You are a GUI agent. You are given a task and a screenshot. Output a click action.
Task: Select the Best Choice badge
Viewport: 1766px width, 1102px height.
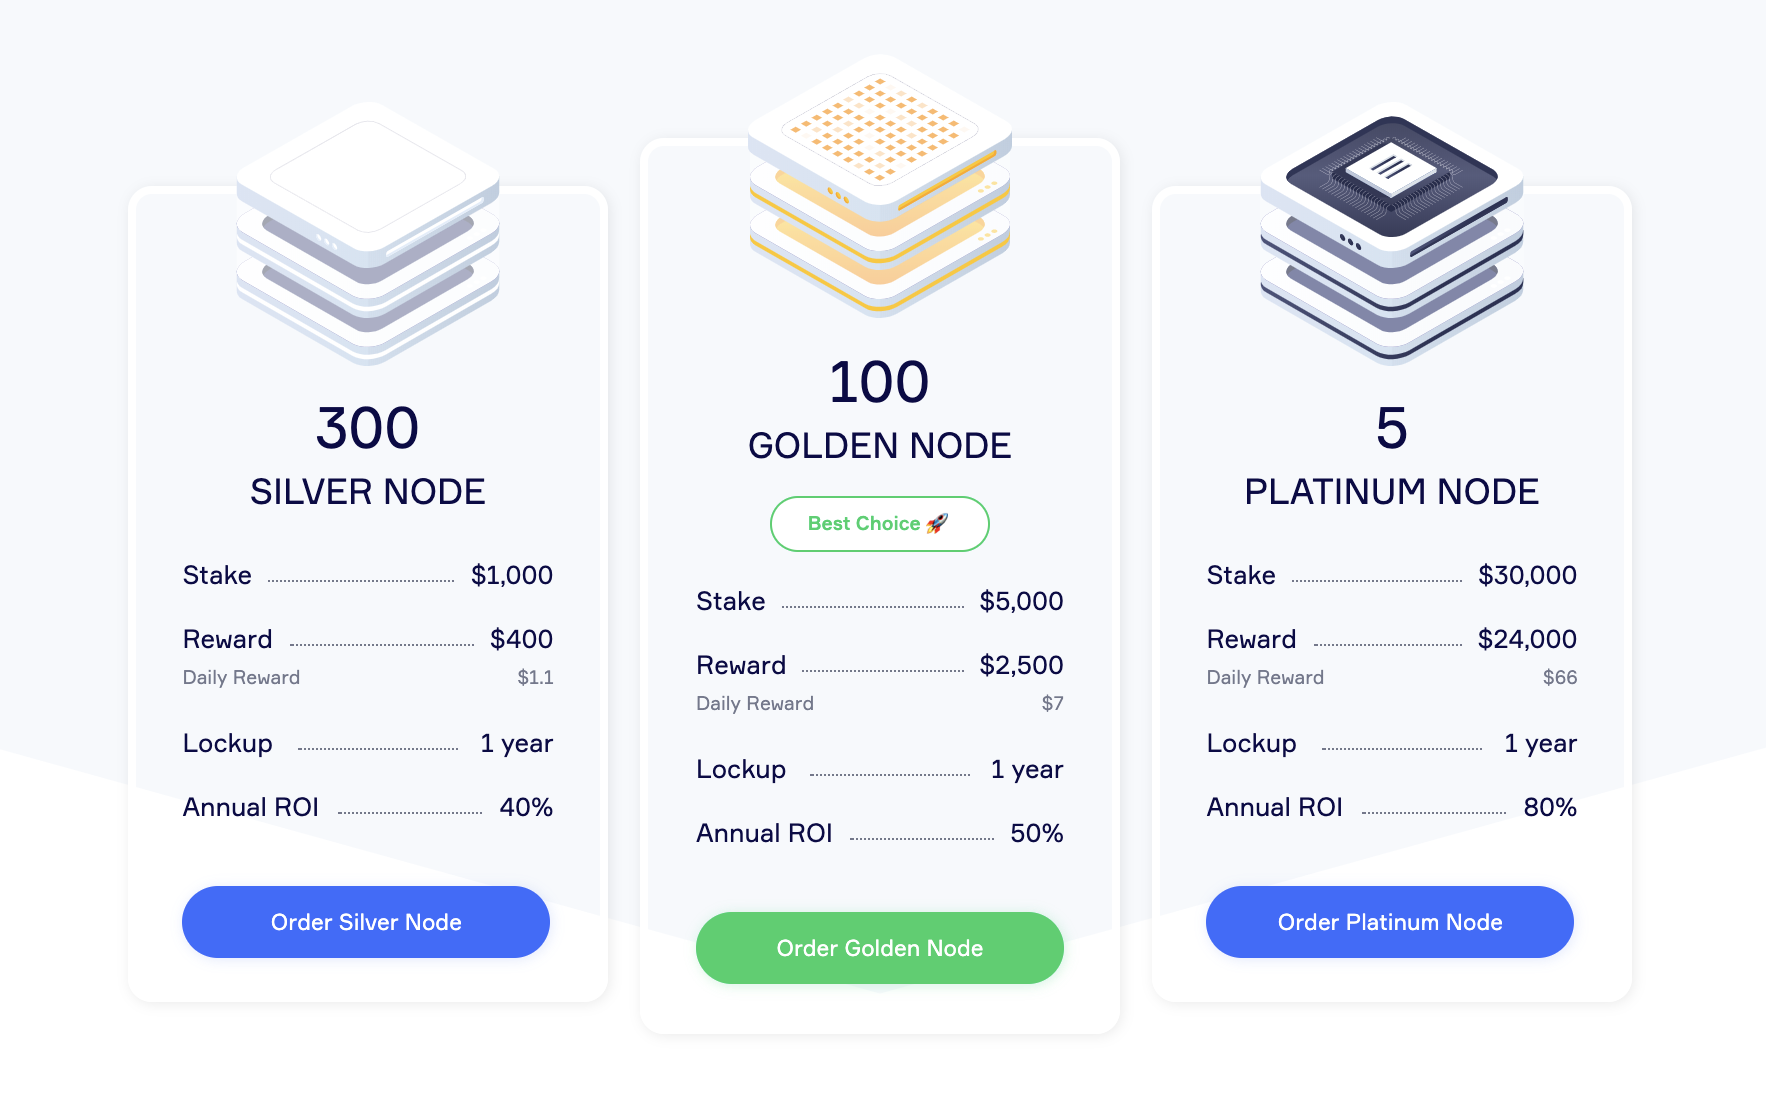tap(880, 524)
